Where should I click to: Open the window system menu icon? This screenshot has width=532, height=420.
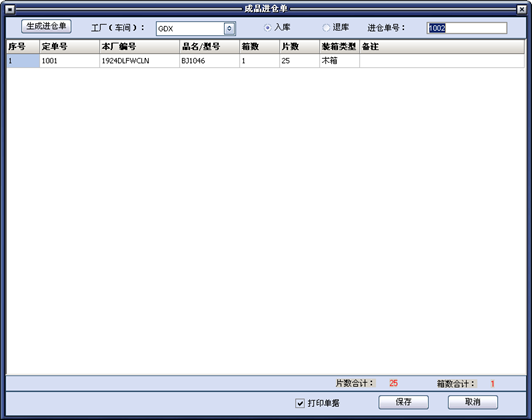10,9
